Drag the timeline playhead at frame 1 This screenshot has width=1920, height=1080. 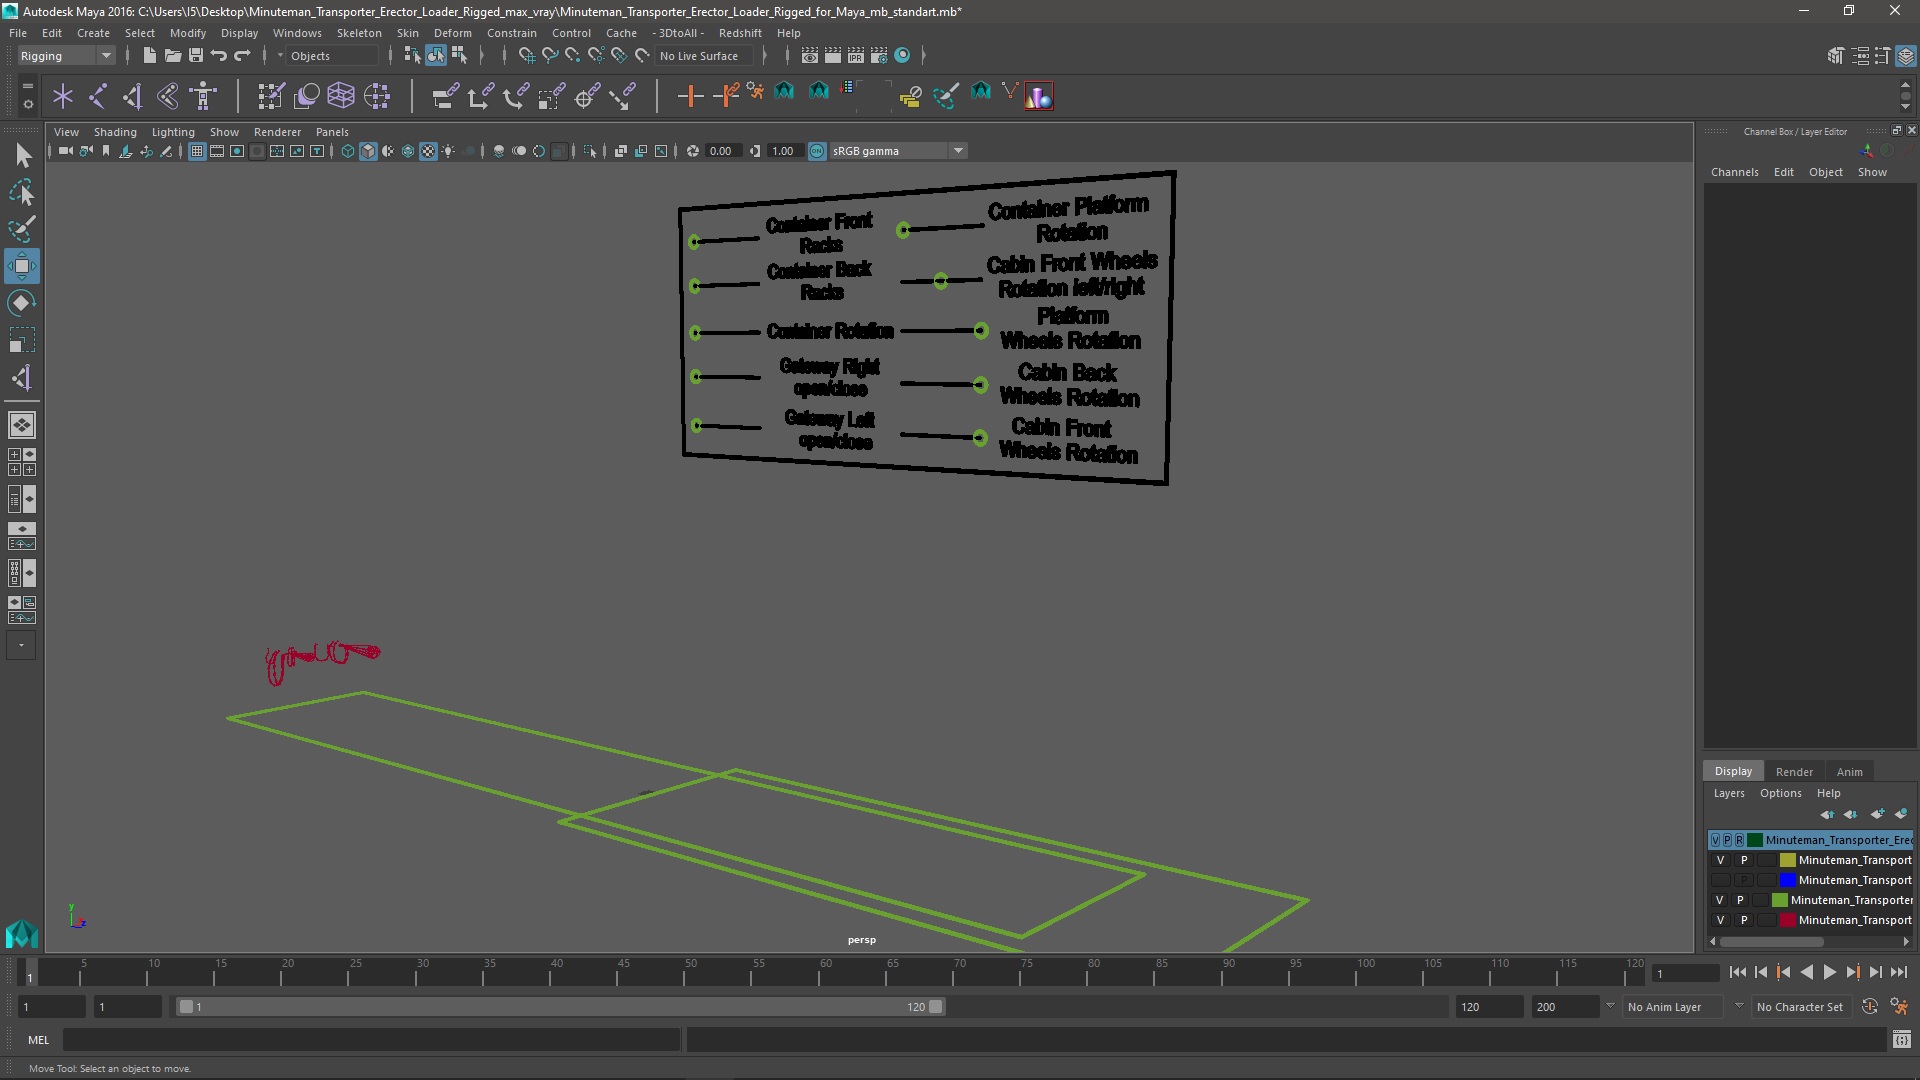[x=28, y=973]
